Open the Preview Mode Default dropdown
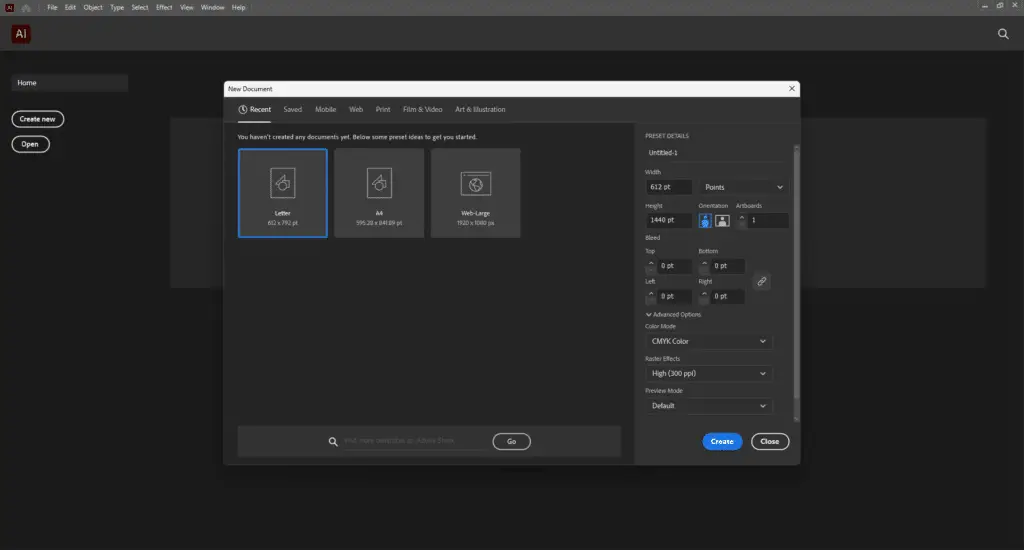The width and height of the screenshot is (1024, 550). (709, 406)
